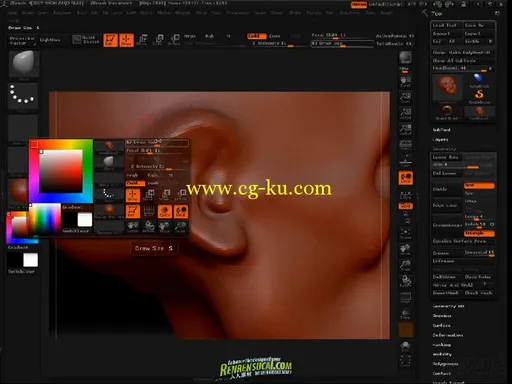Screen dimensions: 512x384
Task: Select blue PolyMesh3D tool in Tool palette
Action: pyautogui.click(x=479, y=80)
